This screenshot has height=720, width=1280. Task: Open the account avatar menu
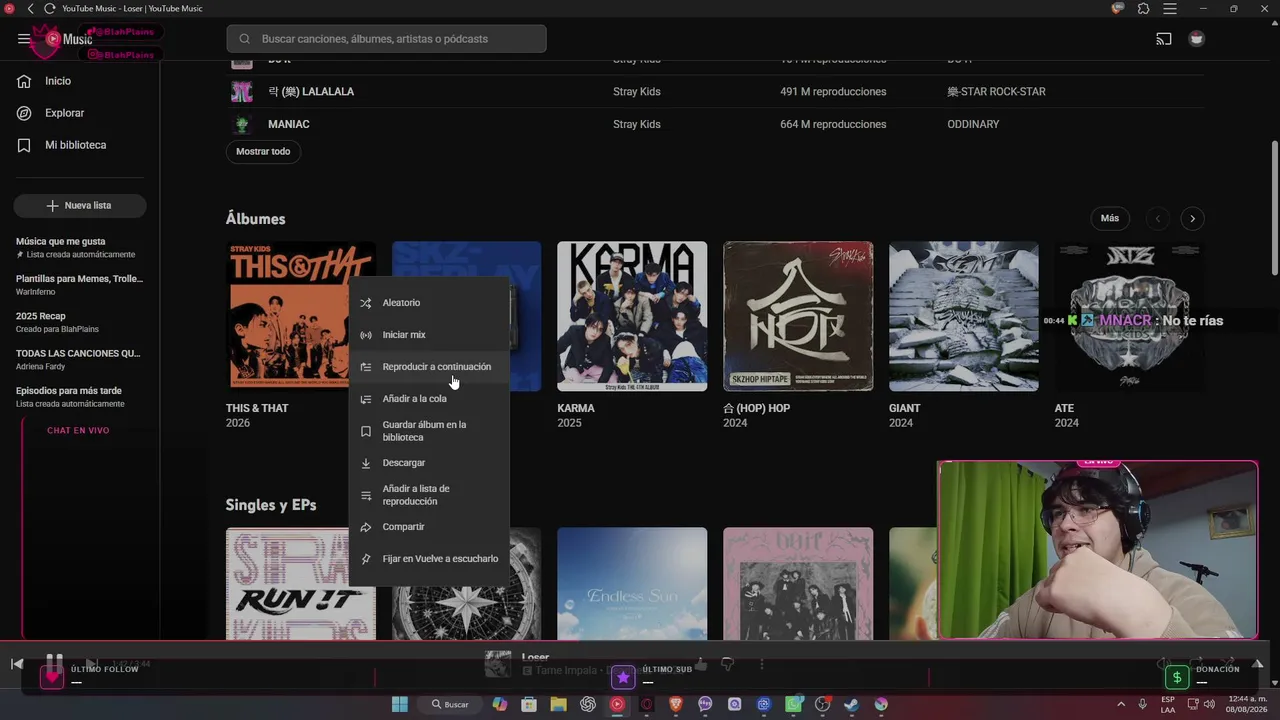(x=1196, y=39)
